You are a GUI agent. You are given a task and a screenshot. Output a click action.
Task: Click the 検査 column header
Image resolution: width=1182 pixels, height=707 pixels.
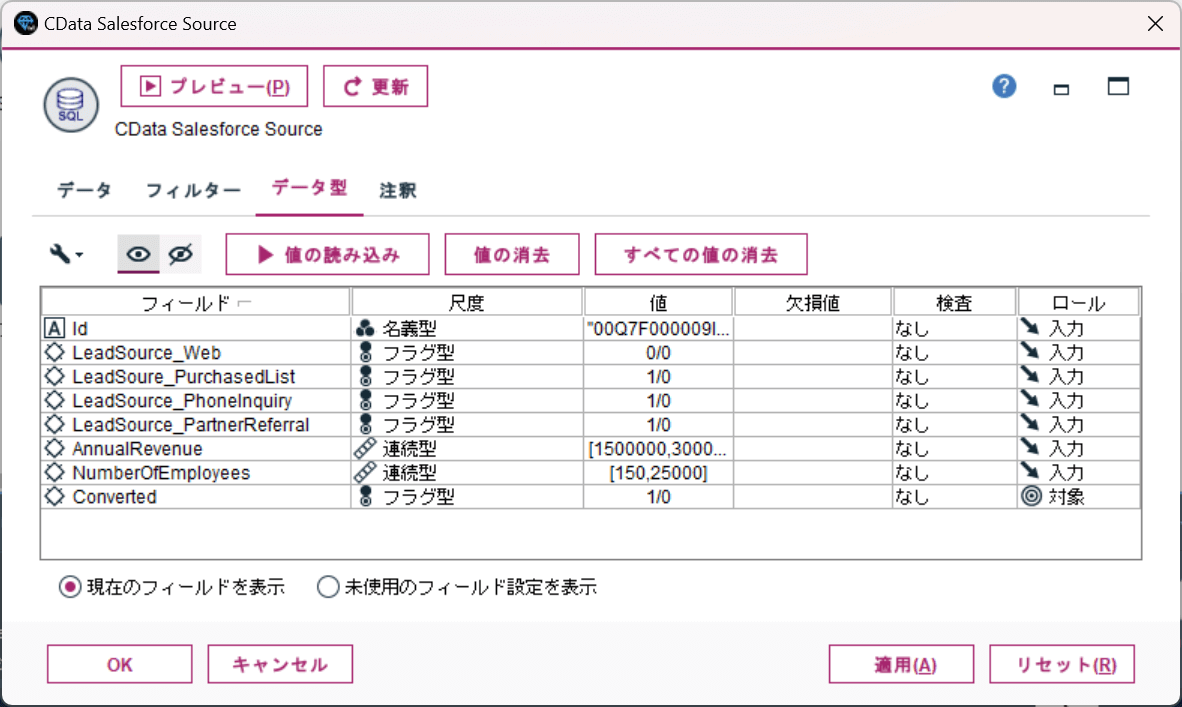point(954,303)
